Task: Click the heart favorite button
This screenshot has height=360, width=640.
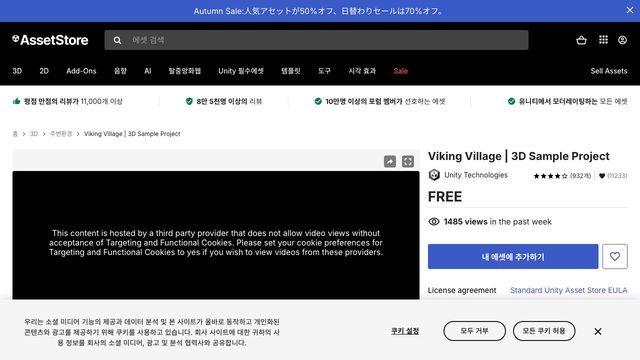Action: point(615,256)
